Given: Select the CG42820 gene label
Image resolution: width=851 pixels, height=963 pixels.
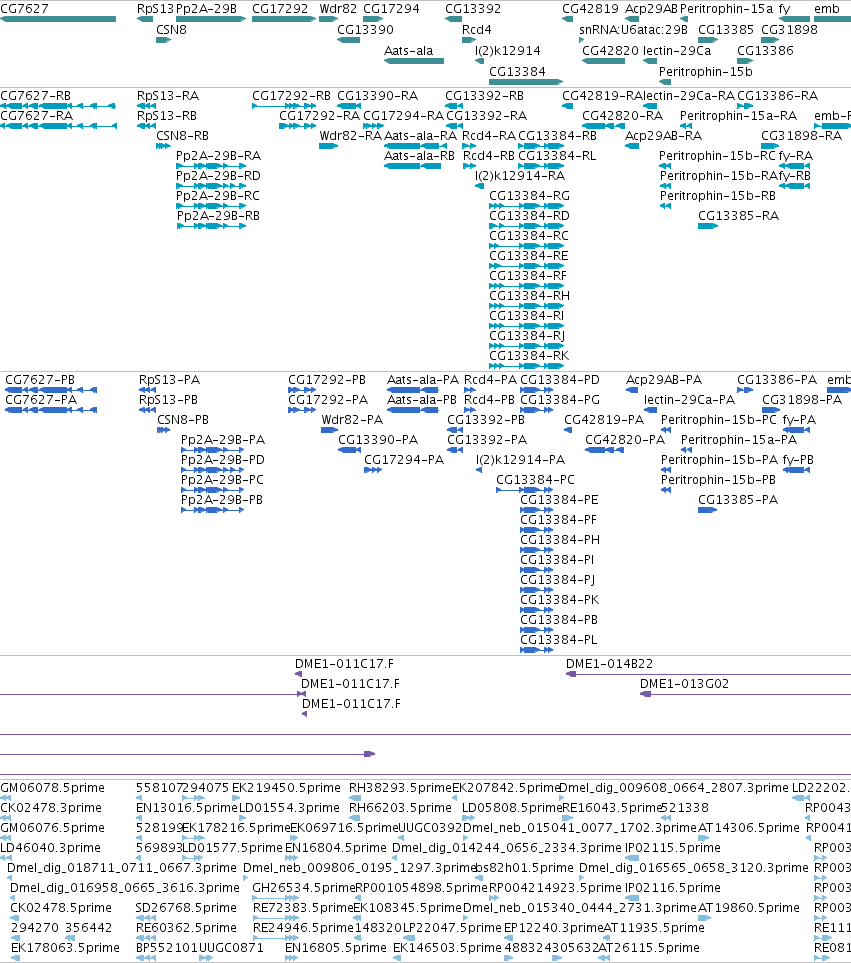Looking at the screenshot, I should [610, 51].
